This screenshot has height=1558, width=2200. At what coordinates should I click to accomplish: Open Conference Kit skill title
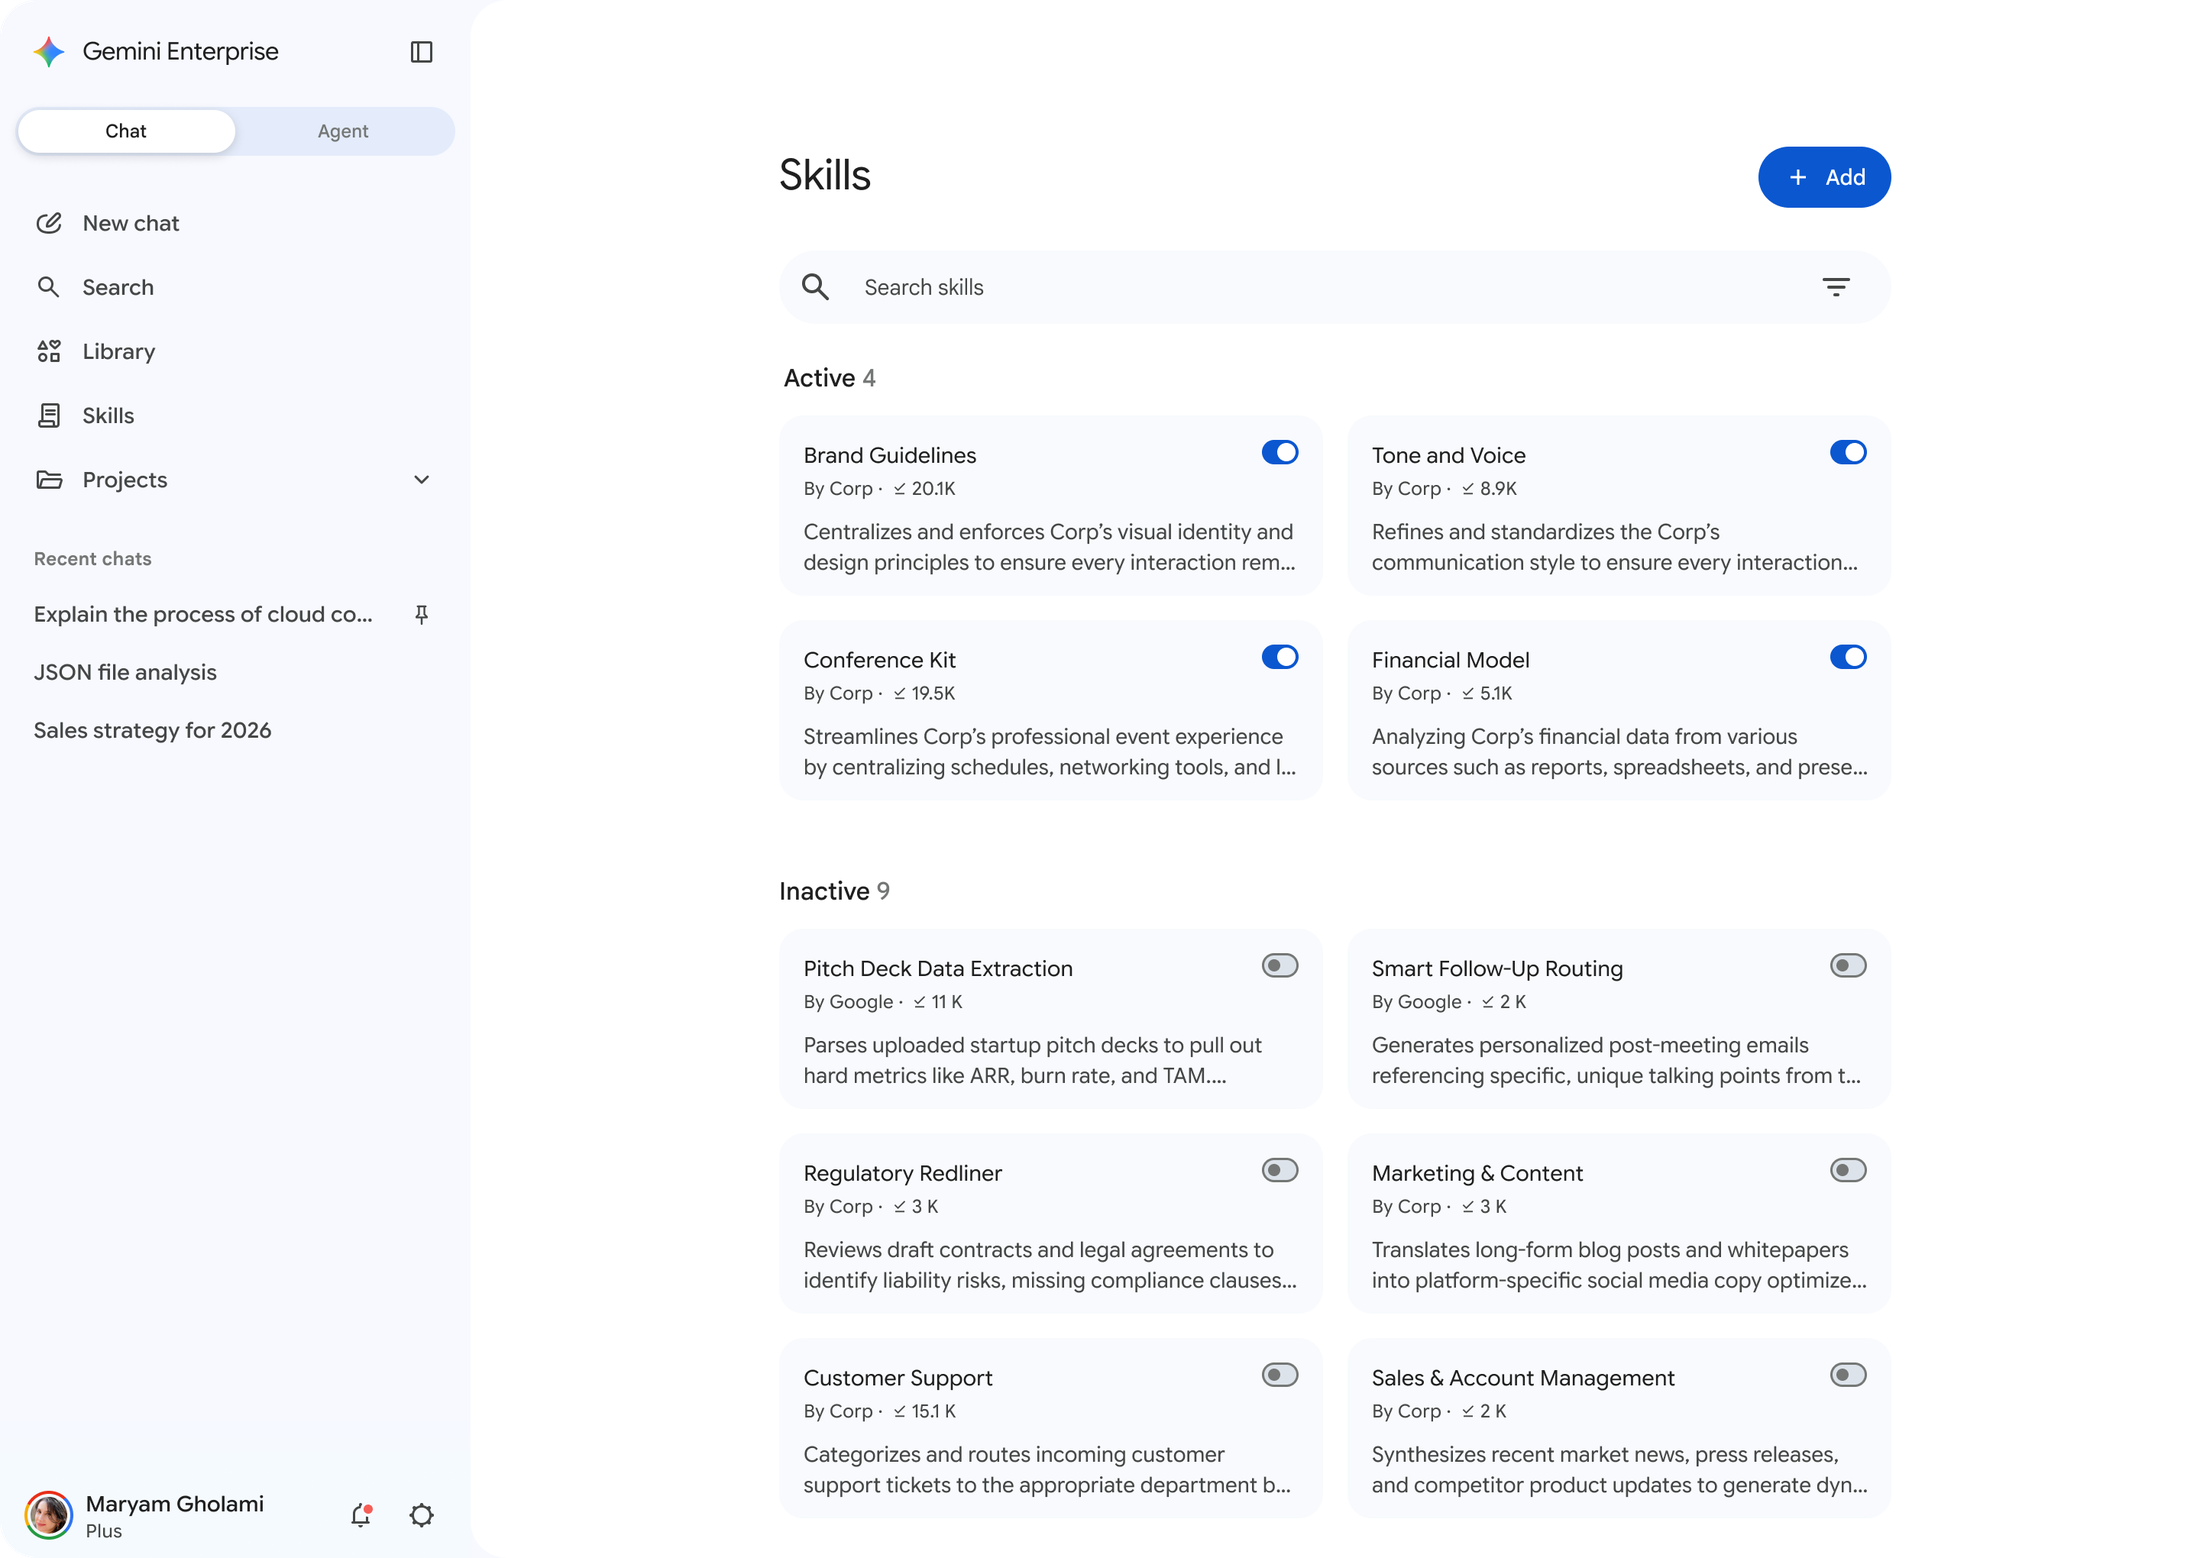click(x=879, y=660)
